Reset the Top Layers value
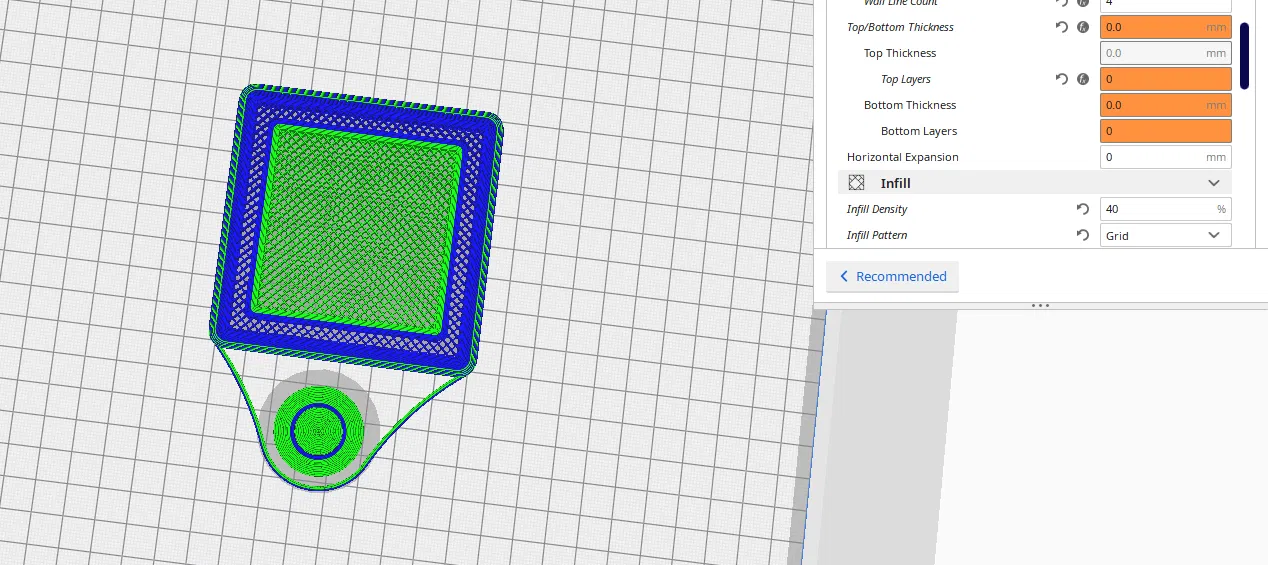Screen dimensions: 1268x565 click(x=1062, y=79)
